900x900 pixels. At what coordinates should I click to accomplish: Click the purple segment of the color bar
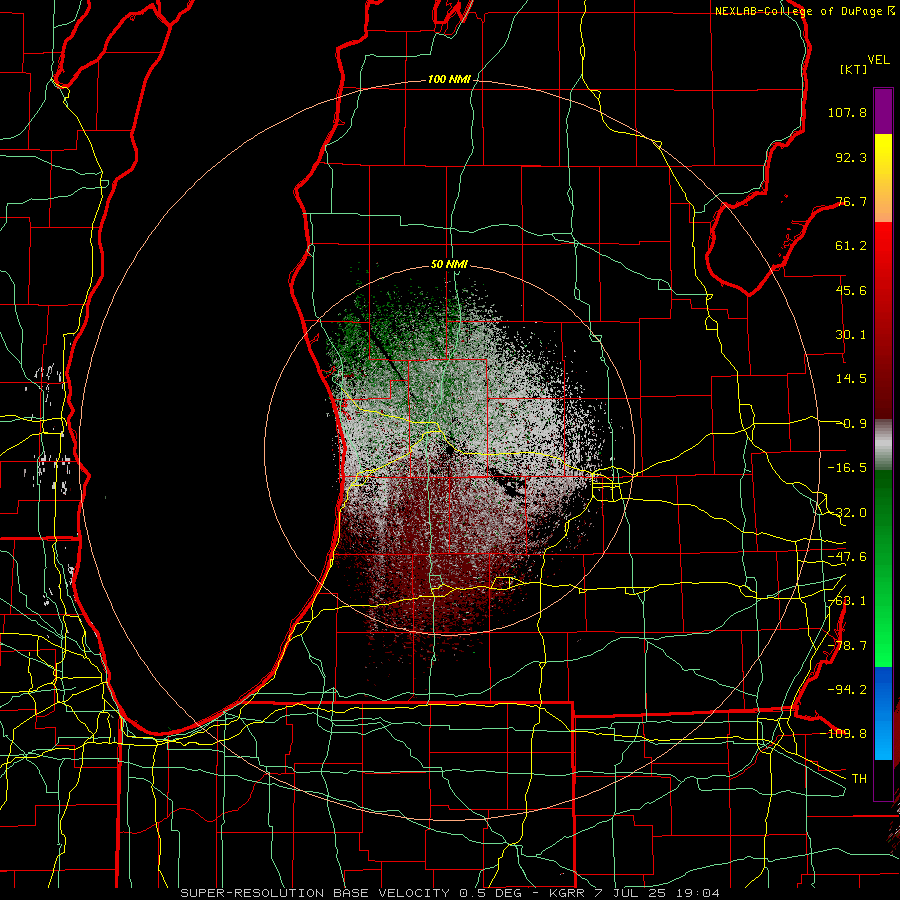pyautogui.click(x=883, y=111)
